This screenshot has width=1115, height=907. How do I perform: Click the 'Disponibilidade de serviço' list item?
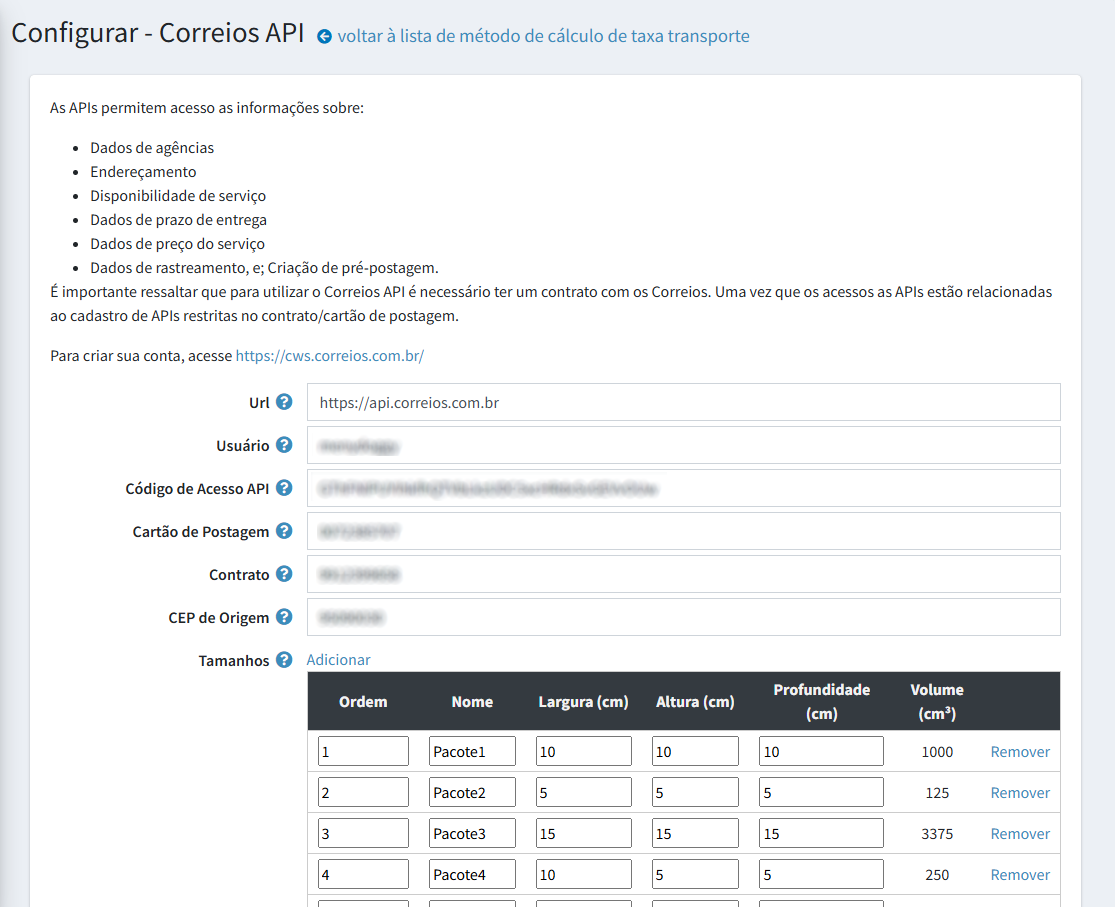pyautogui.click(x=178, y=196)
